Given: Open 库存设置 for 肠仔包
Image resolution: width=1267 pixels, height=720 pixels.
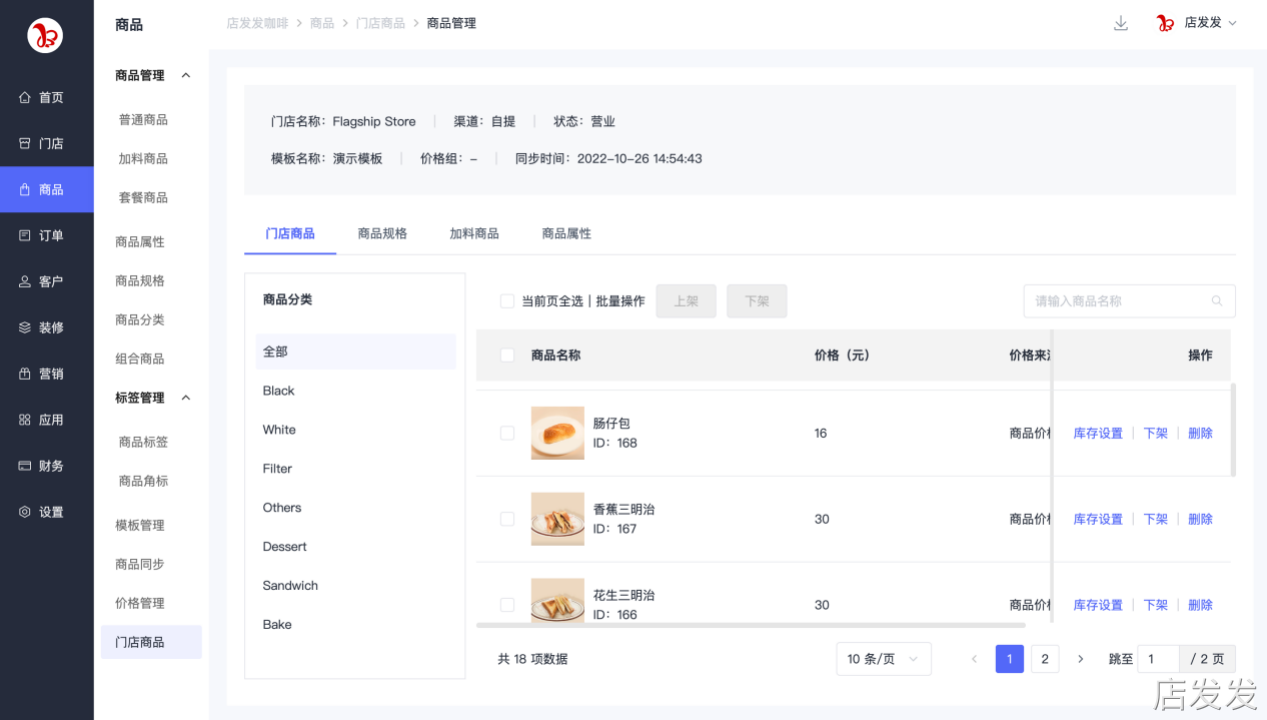Looking at the screenshot, I should coord(1098,433).
